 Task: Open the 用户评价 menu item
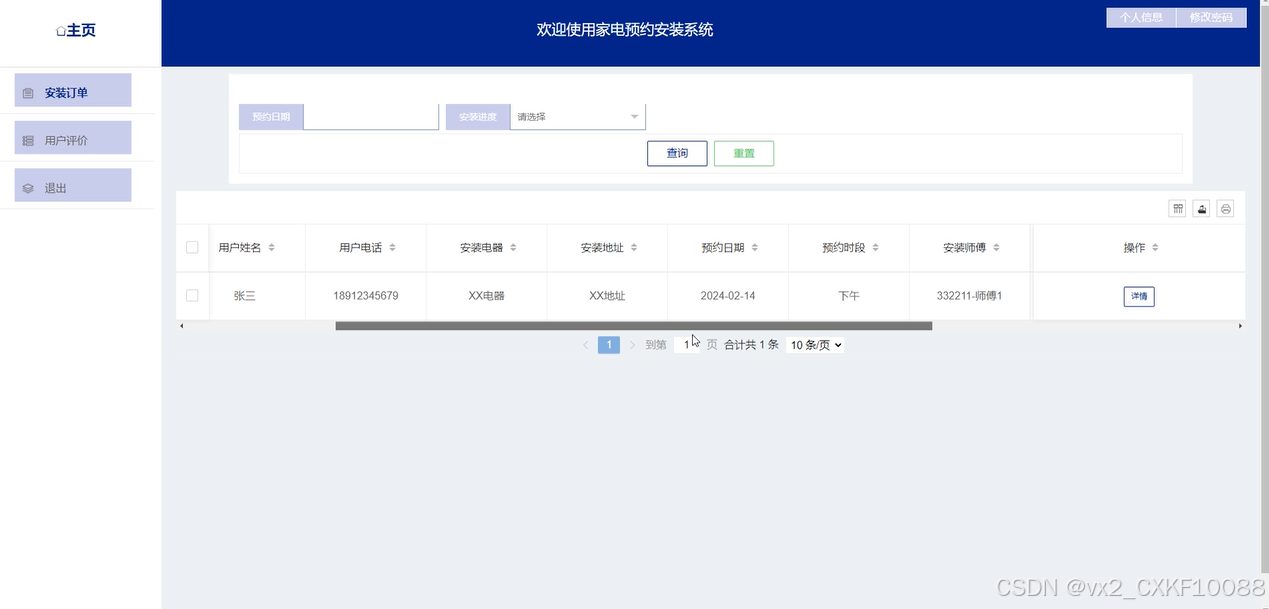73,138
